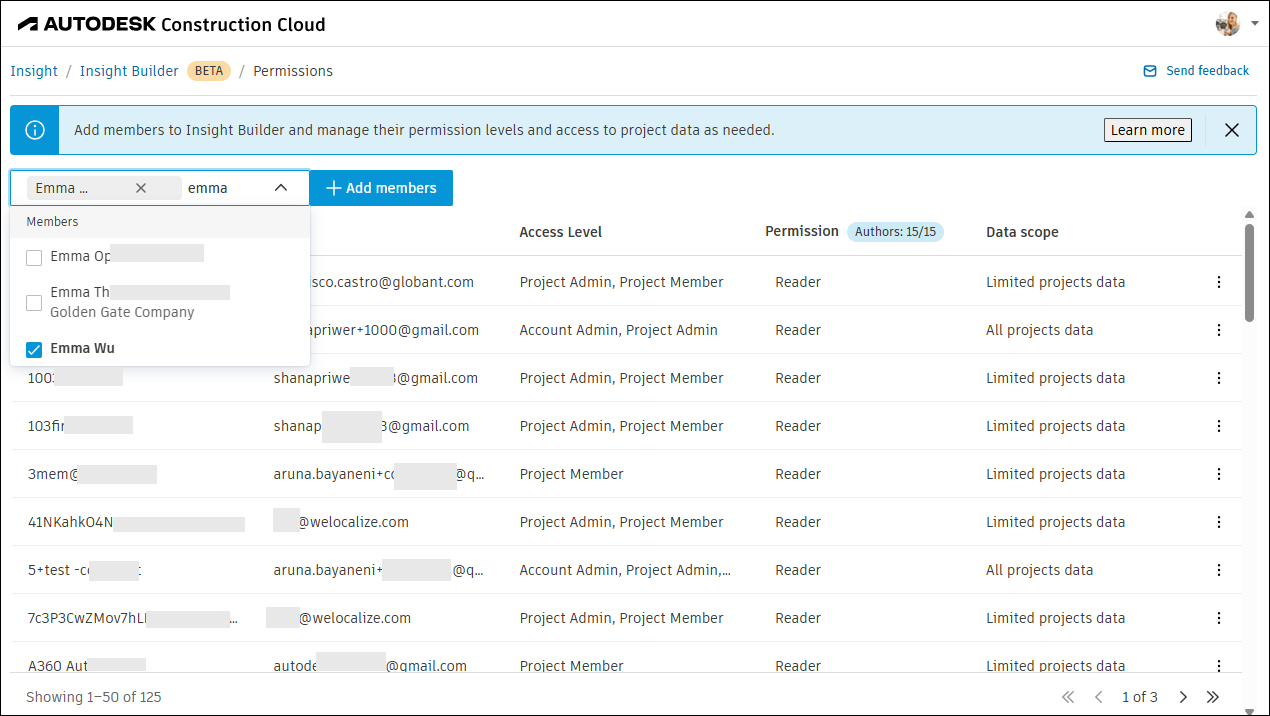Open row actions for the A360 member
The image size is (1270, 716).
(1219, 665)
